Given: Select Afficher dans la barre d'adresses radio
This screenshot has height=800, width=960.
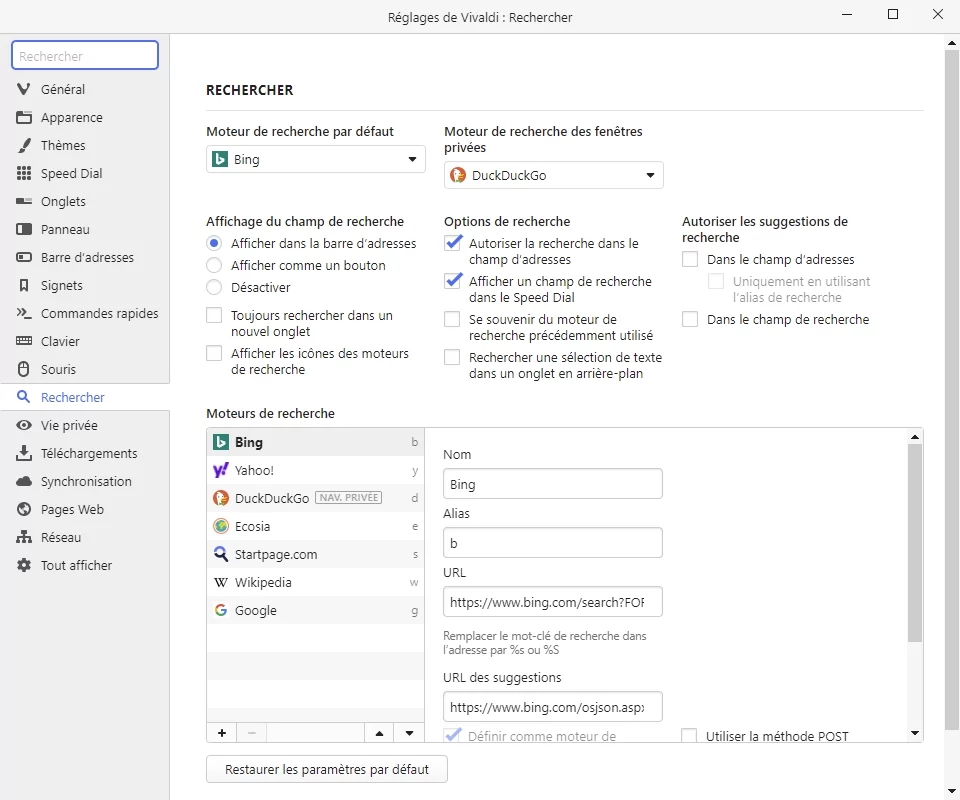Looking at the screenshot, I should coord(214,244).
